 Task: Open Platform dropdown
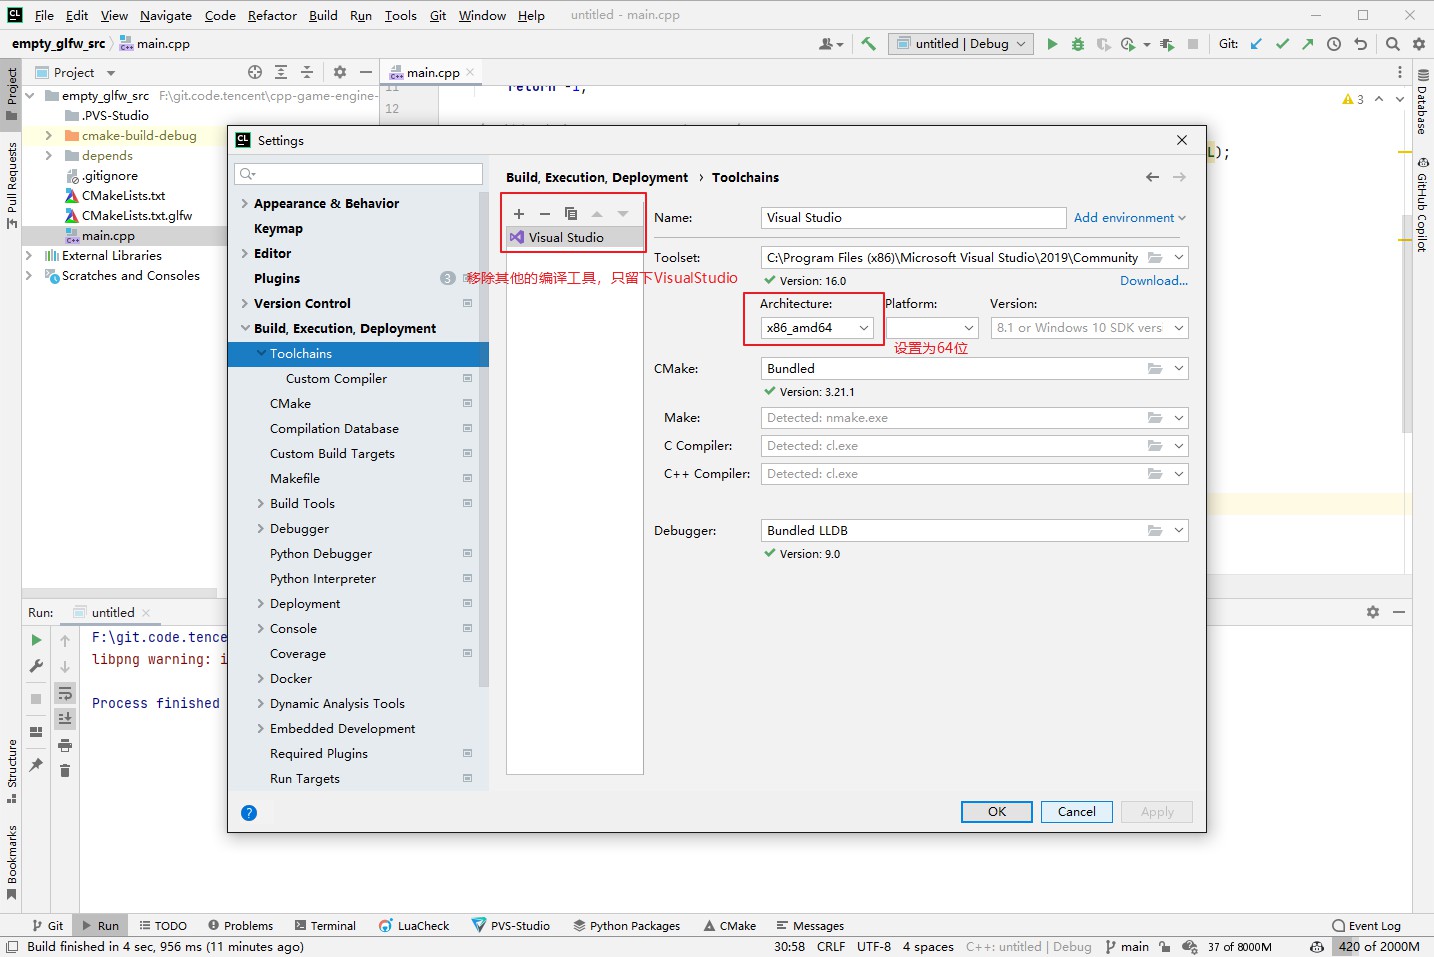point(932,328)
